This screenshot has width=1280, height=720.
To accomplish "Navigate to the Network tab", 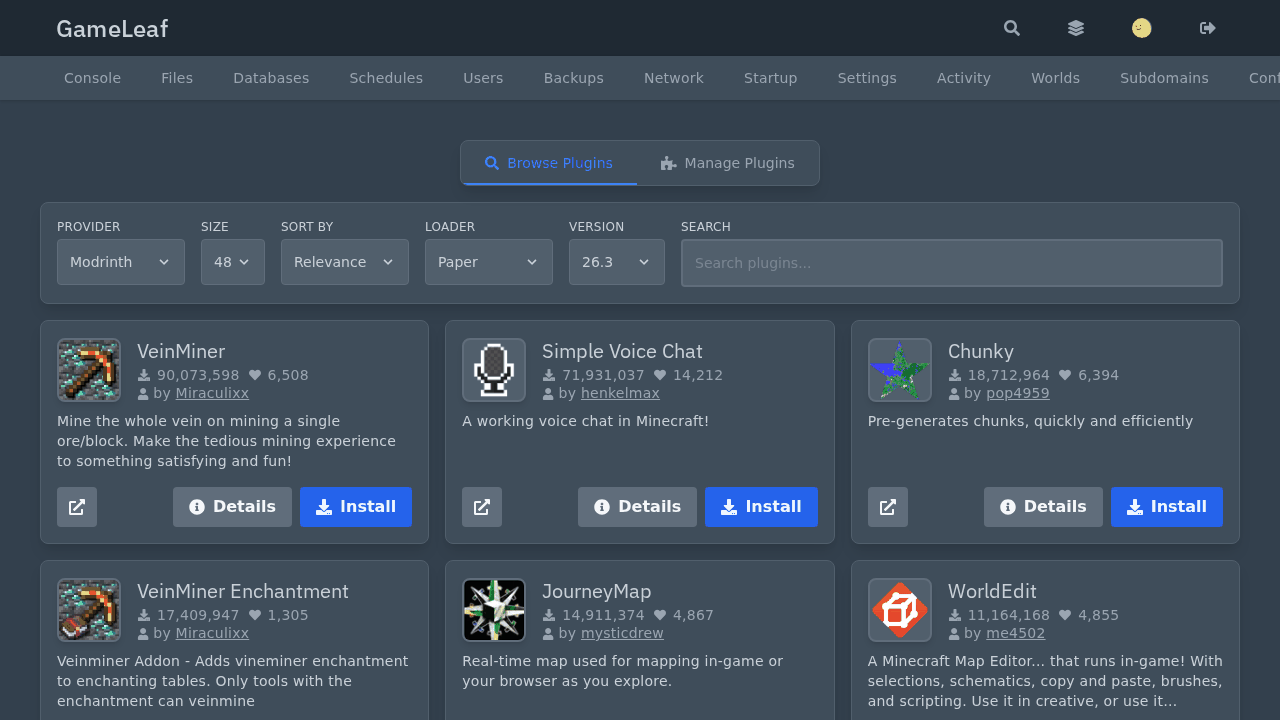I will click(x=674, y=78).
